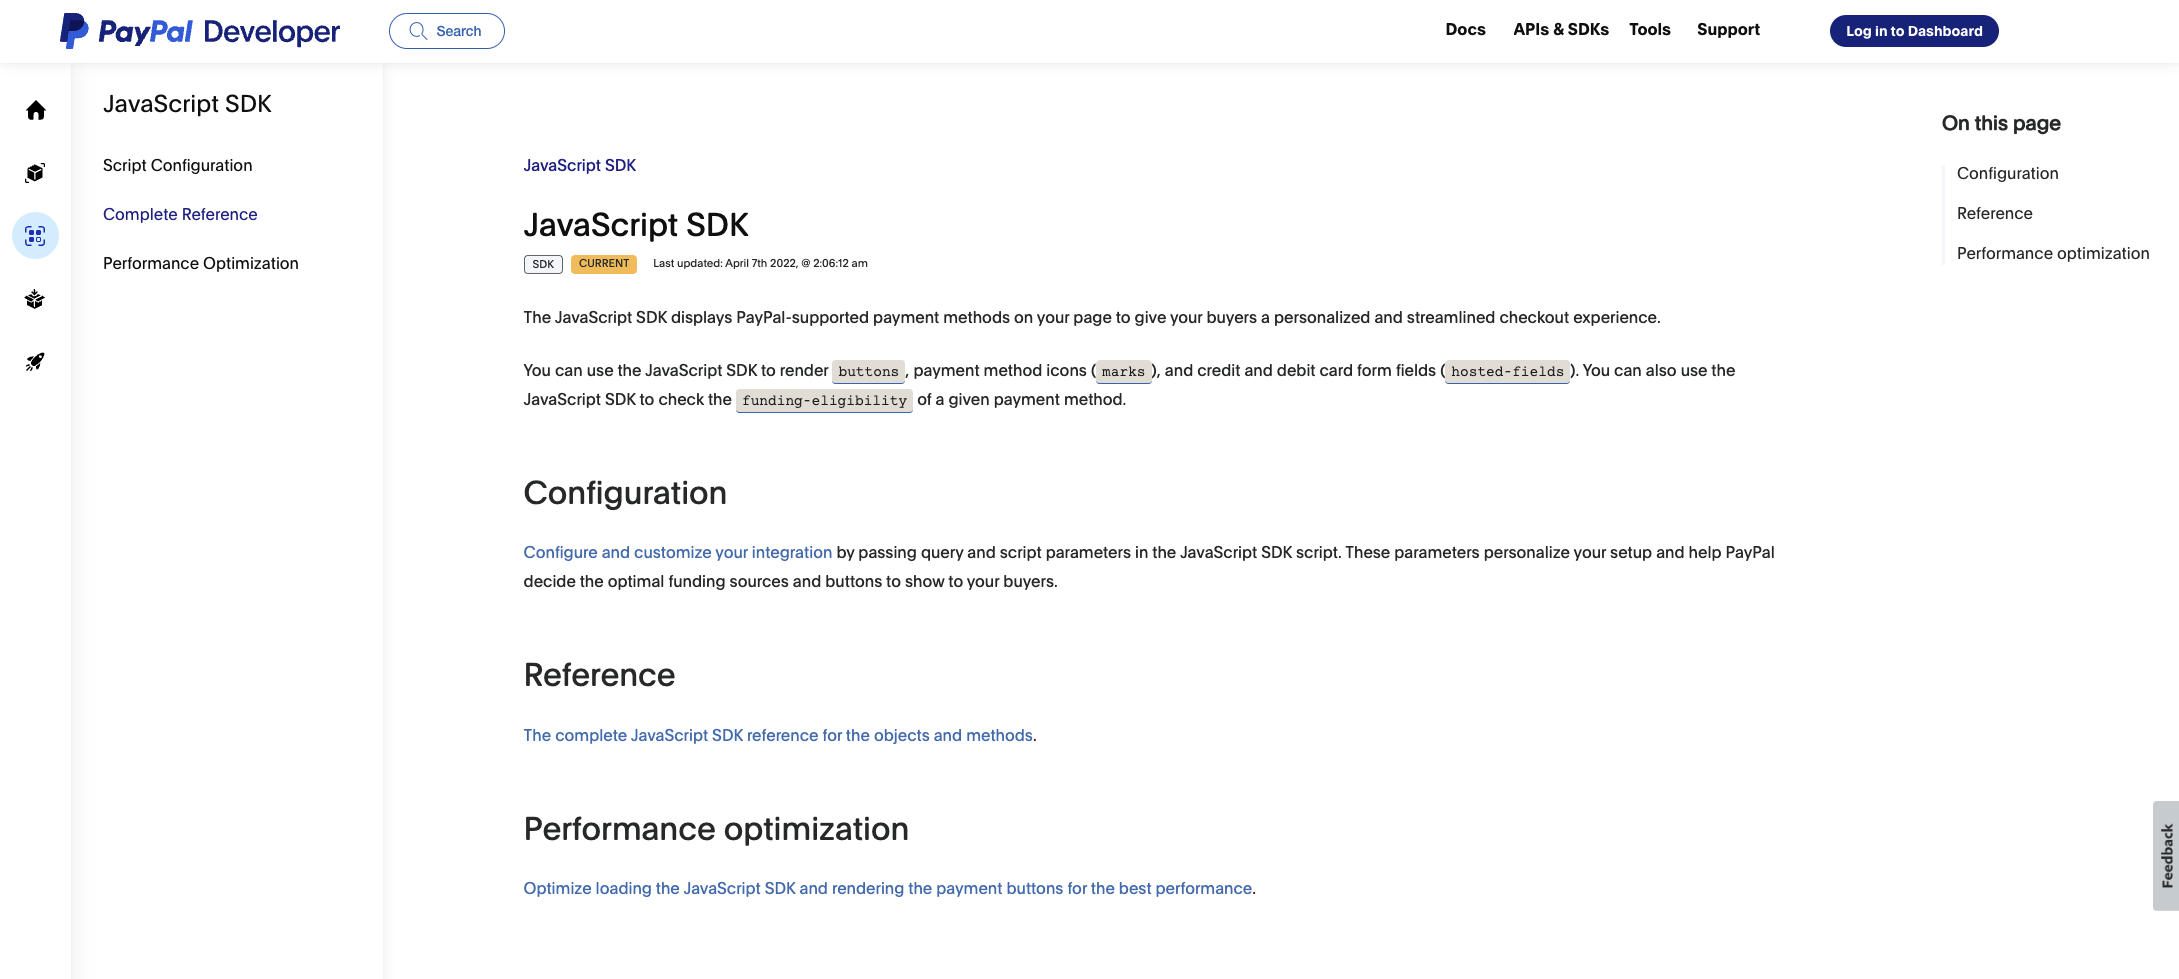This screenshot has height=979, width=2179.
Task: Click the Last updated date text
Action: 760,264
